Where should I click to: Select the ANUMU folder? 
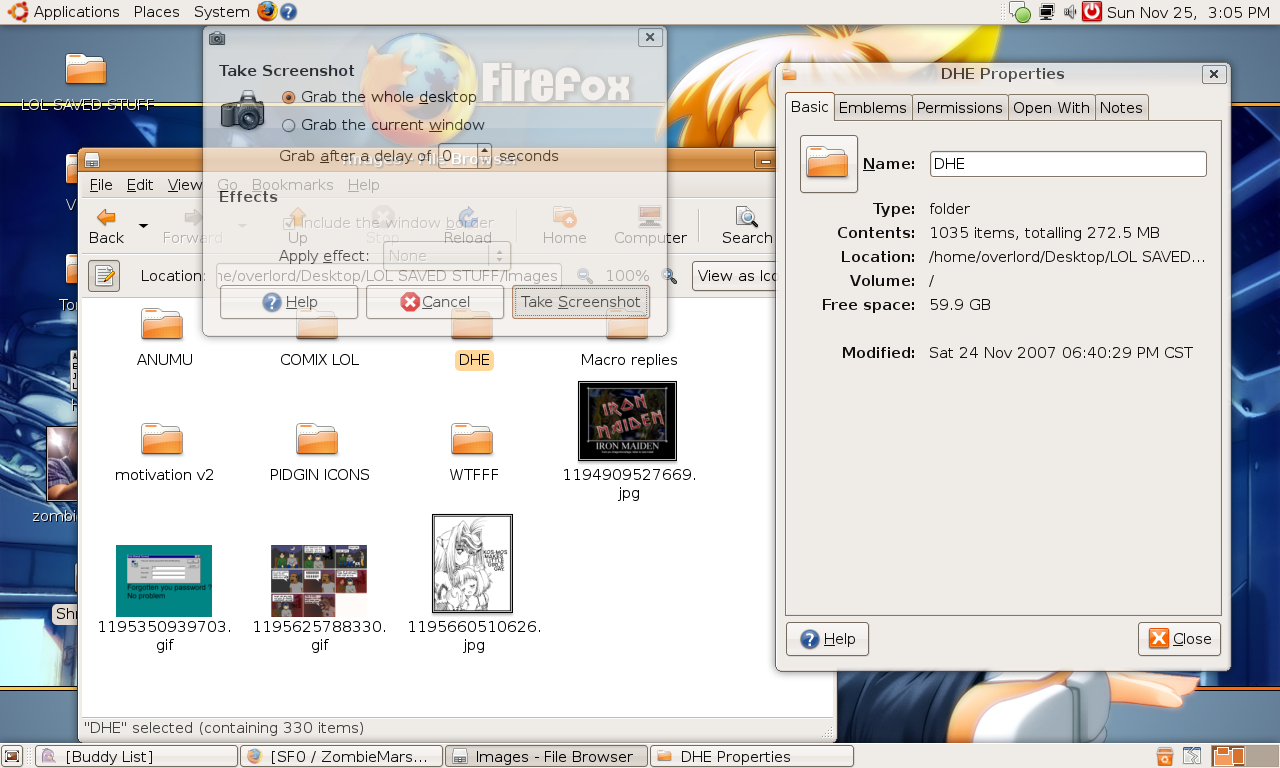(x=163, y=337)
